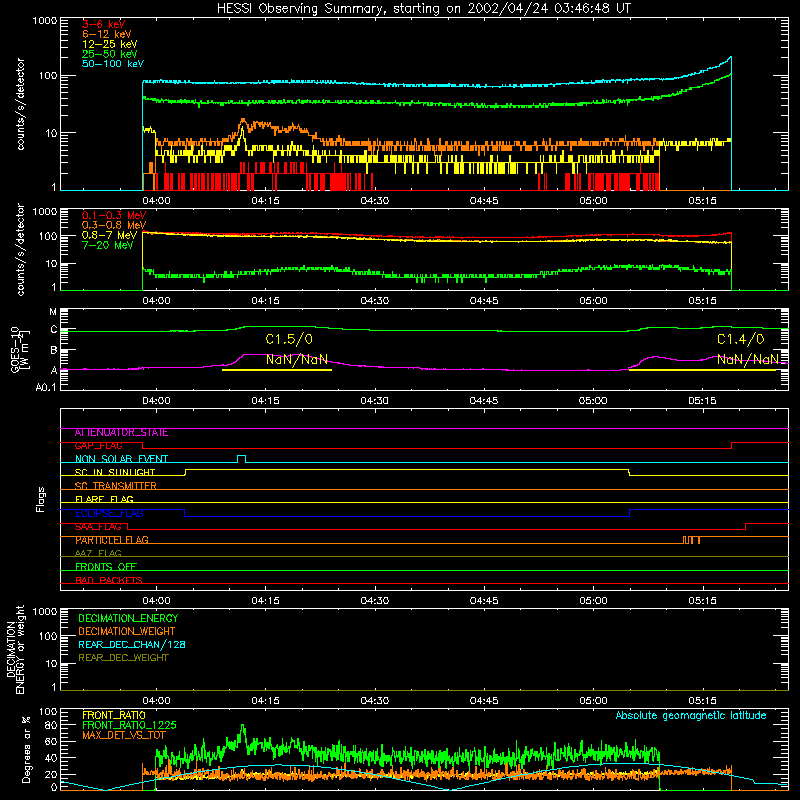Select the DECIMATION_WEIGHT legend label
Screen dimensions: 800x800
(127, 631)
